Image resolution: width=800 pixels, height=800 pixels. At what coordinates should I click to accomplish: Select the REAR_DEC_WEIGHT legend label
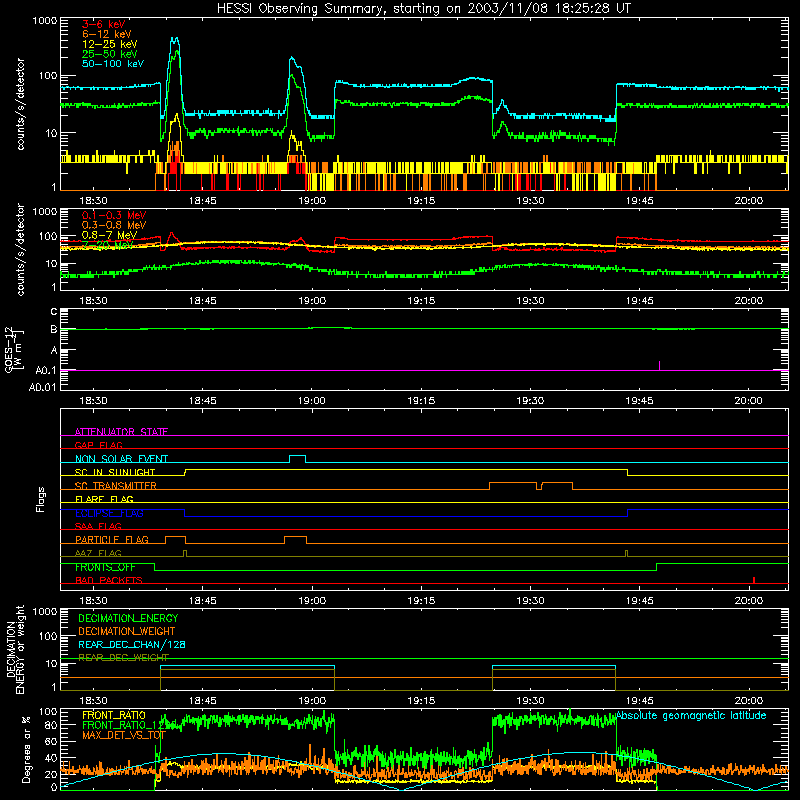point(123,657)
